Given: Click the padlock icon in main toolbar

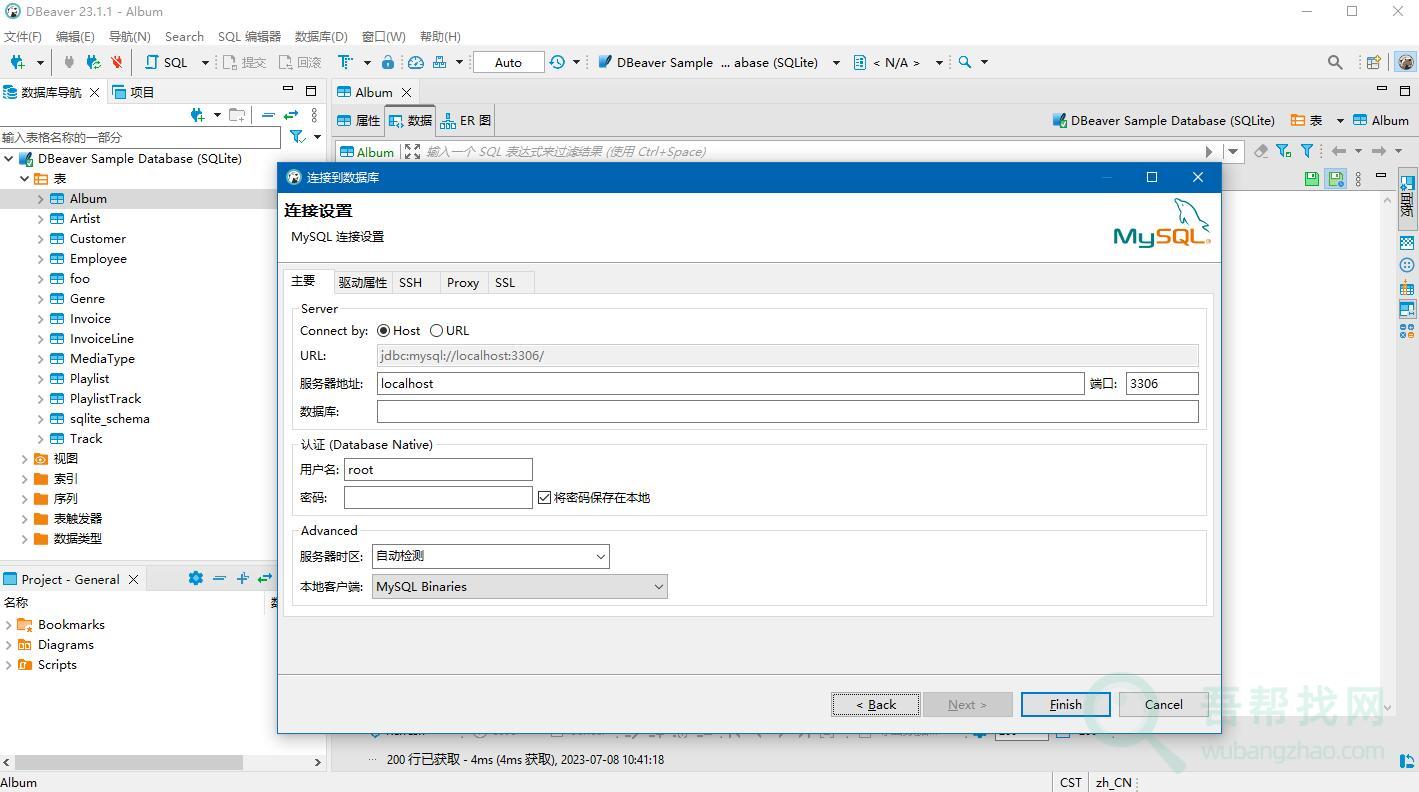Looking at the screenshot, I should [x=388, y=62].
